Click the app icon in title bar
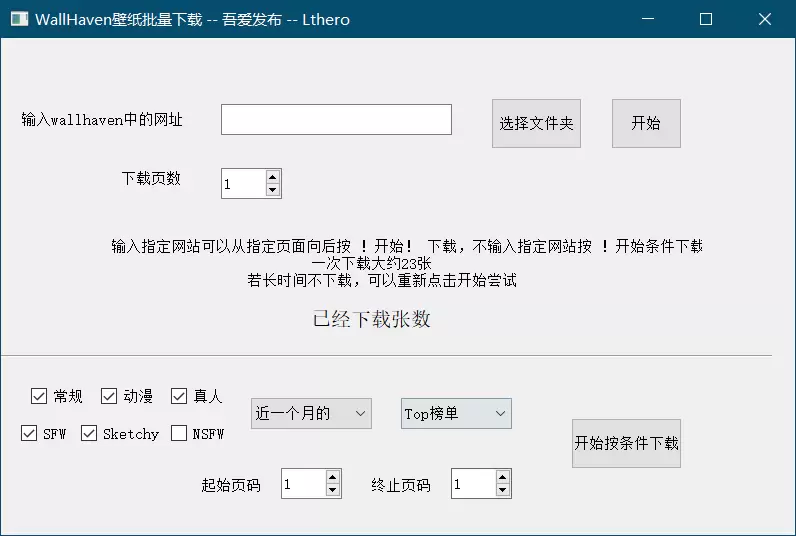796x536 pixels. pos(19,19)
